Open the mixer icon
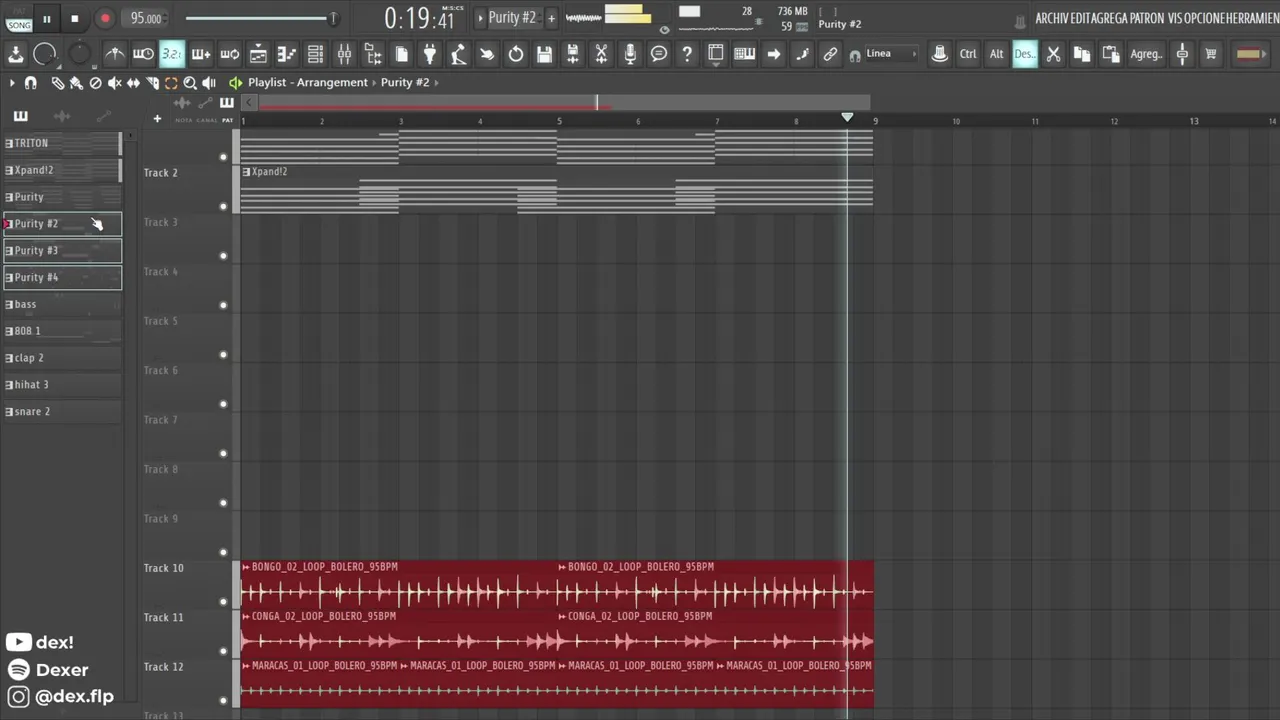1280x720 pixels. pyautogui.click(x=344, y=54)
